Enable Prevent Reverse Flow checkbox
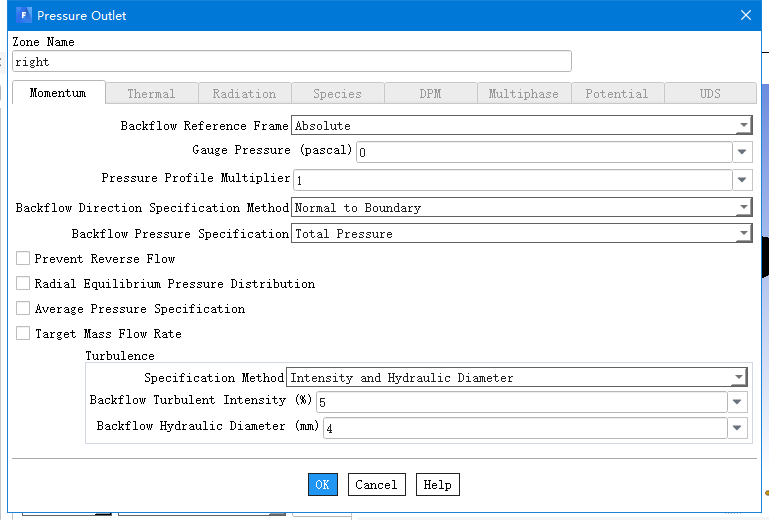 tap(23, 258)
